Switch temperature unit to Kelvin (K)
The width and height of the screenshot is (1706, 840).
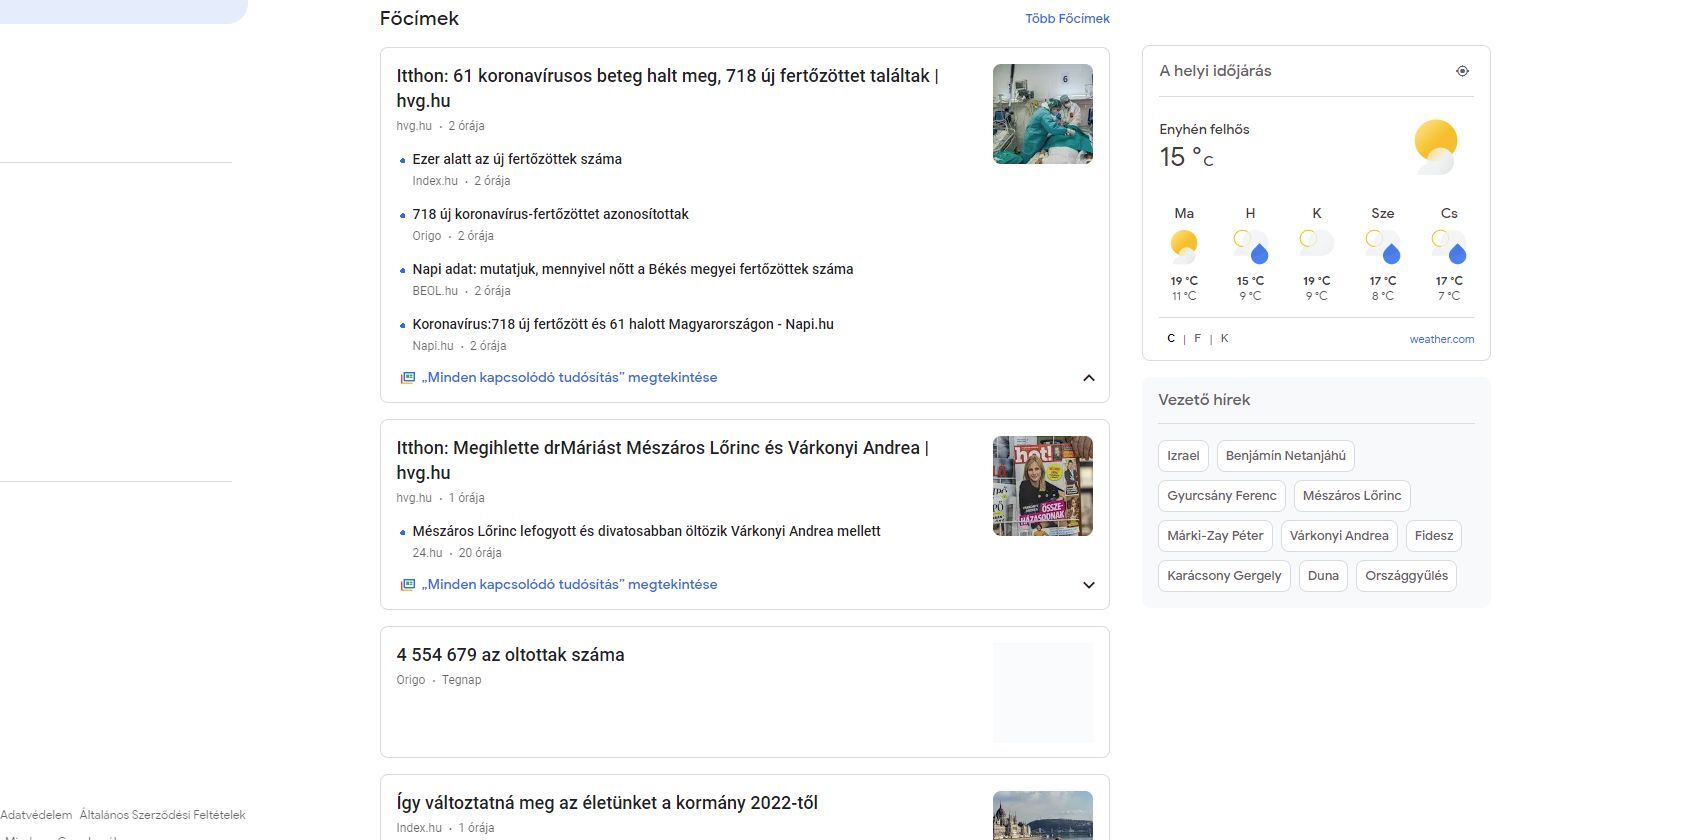[1224, 338]
